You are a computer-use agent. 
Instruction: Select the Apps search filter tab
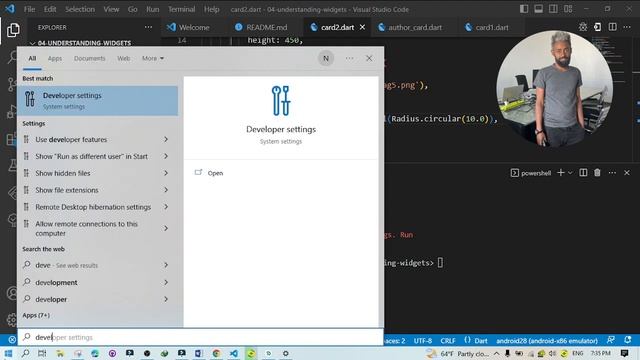click(55, 58)
